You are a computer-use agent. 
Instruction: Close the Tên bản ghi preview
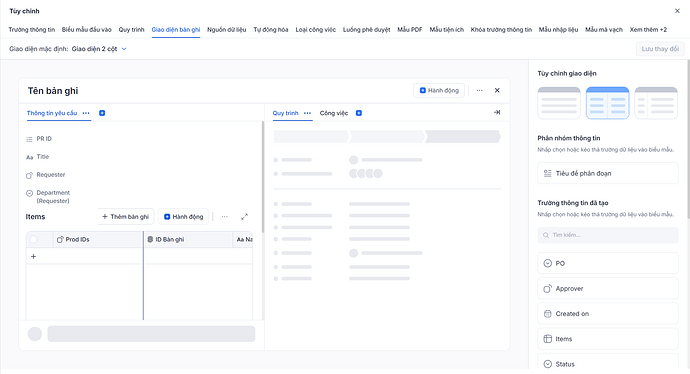[497, 90]
